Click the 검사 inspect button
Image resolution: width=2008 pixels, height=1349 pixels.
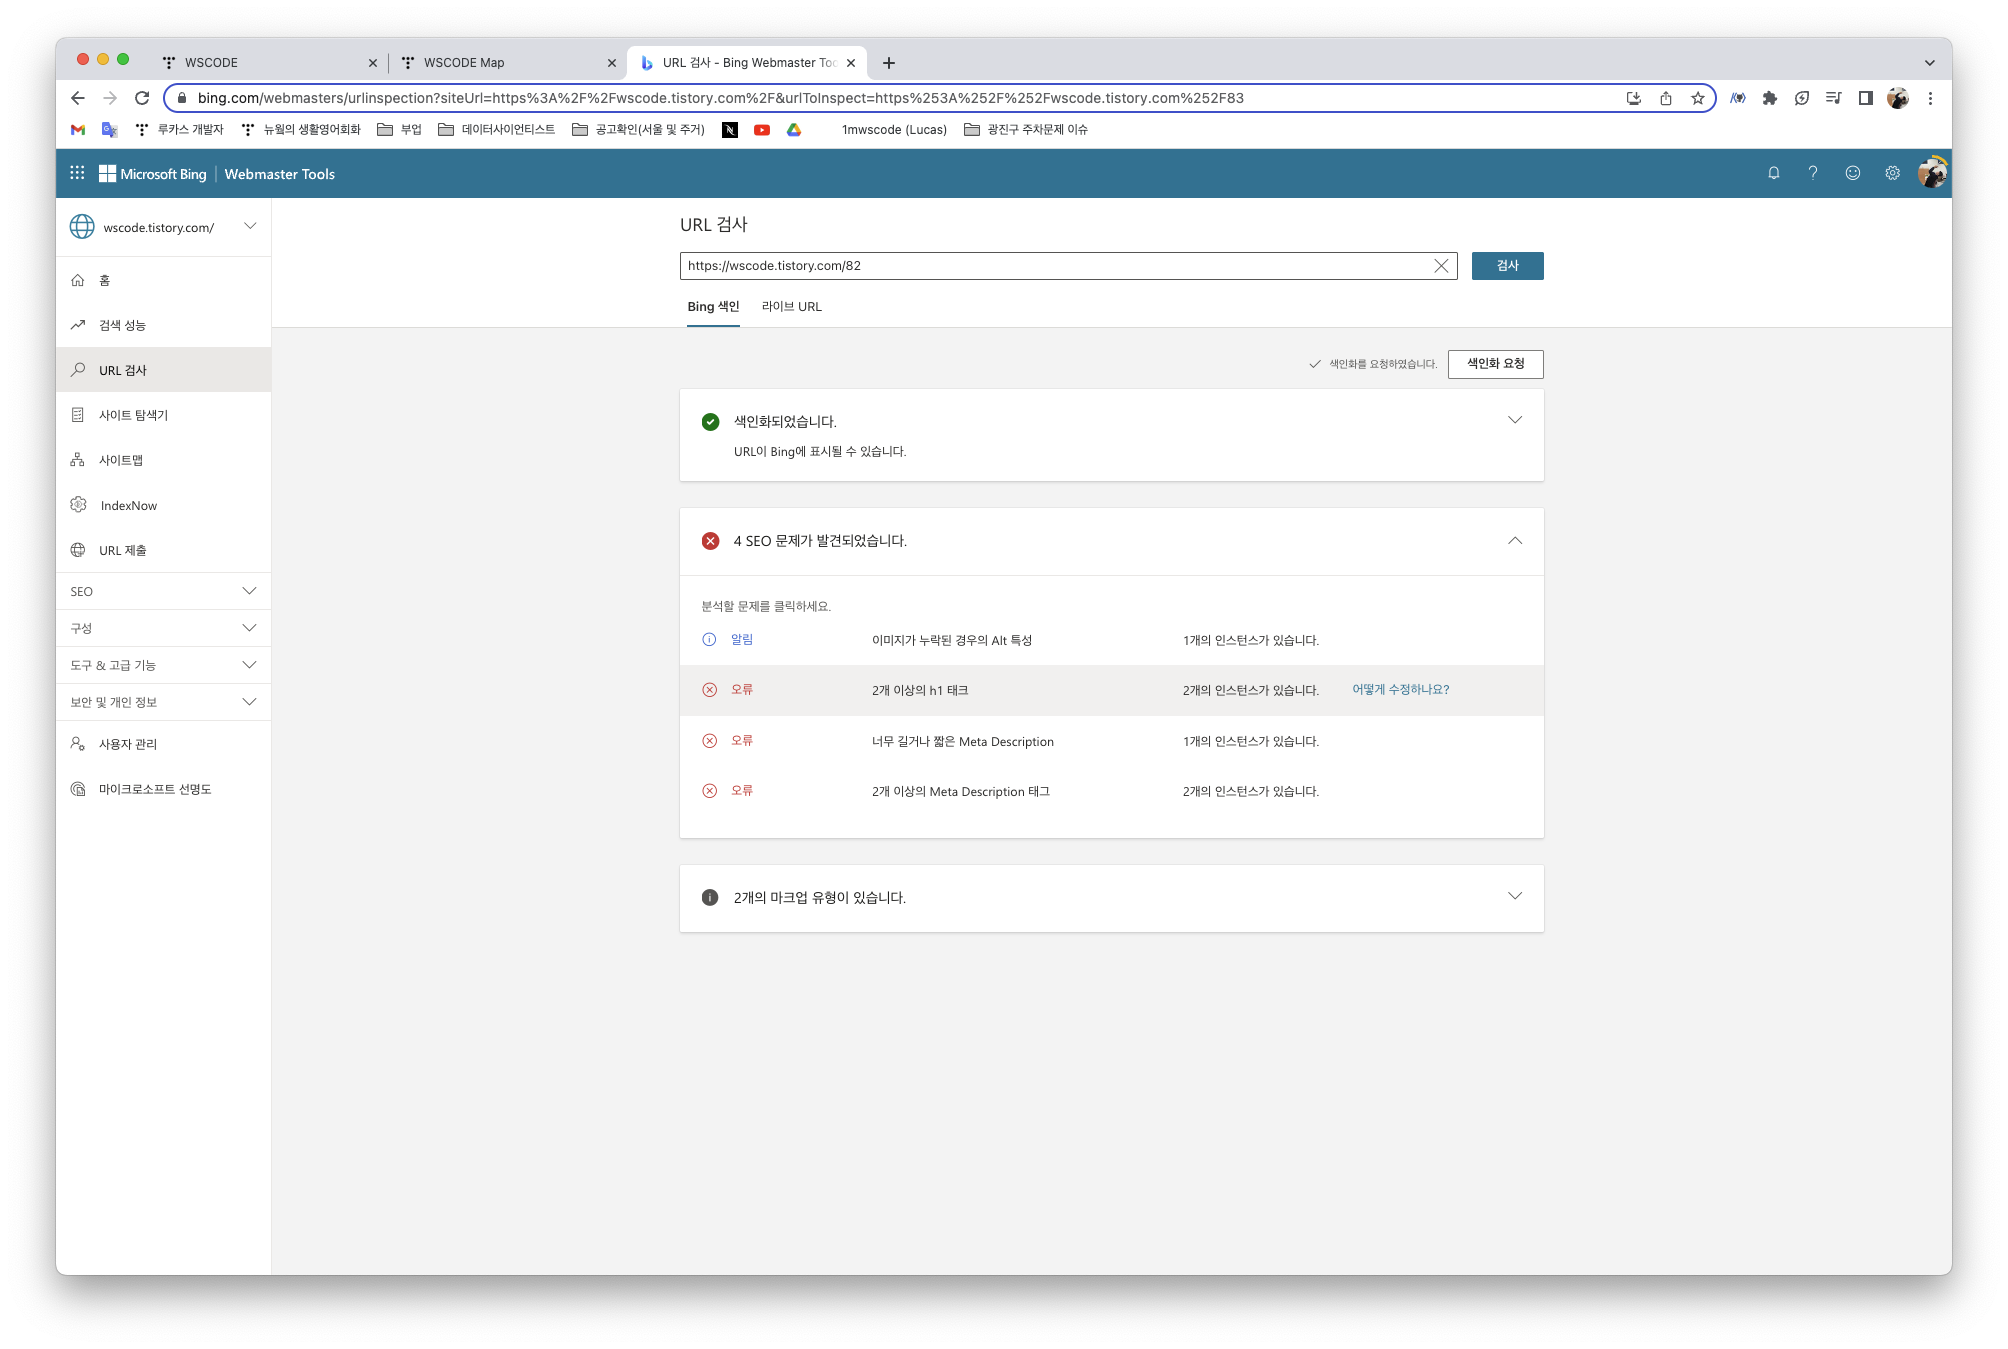1506,266
